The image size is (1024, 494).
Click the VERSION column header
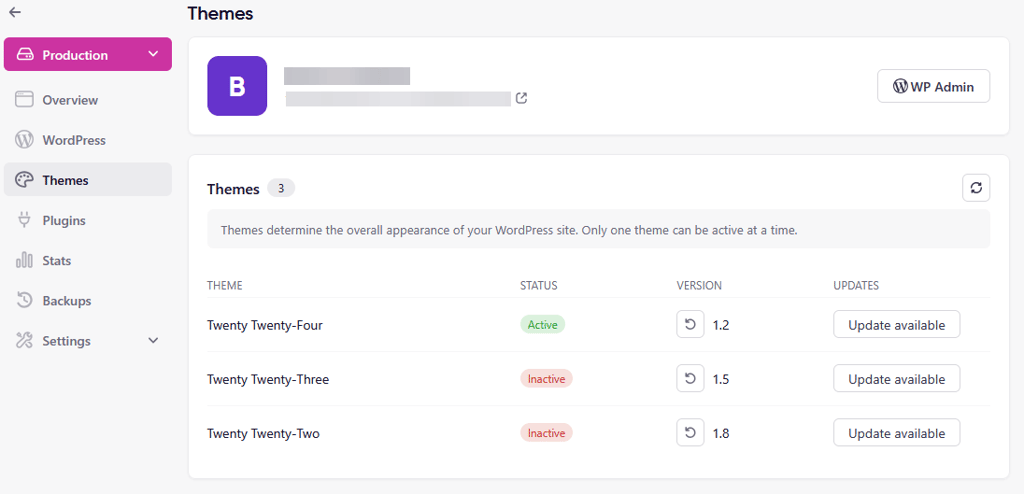(x=699, y=286)
